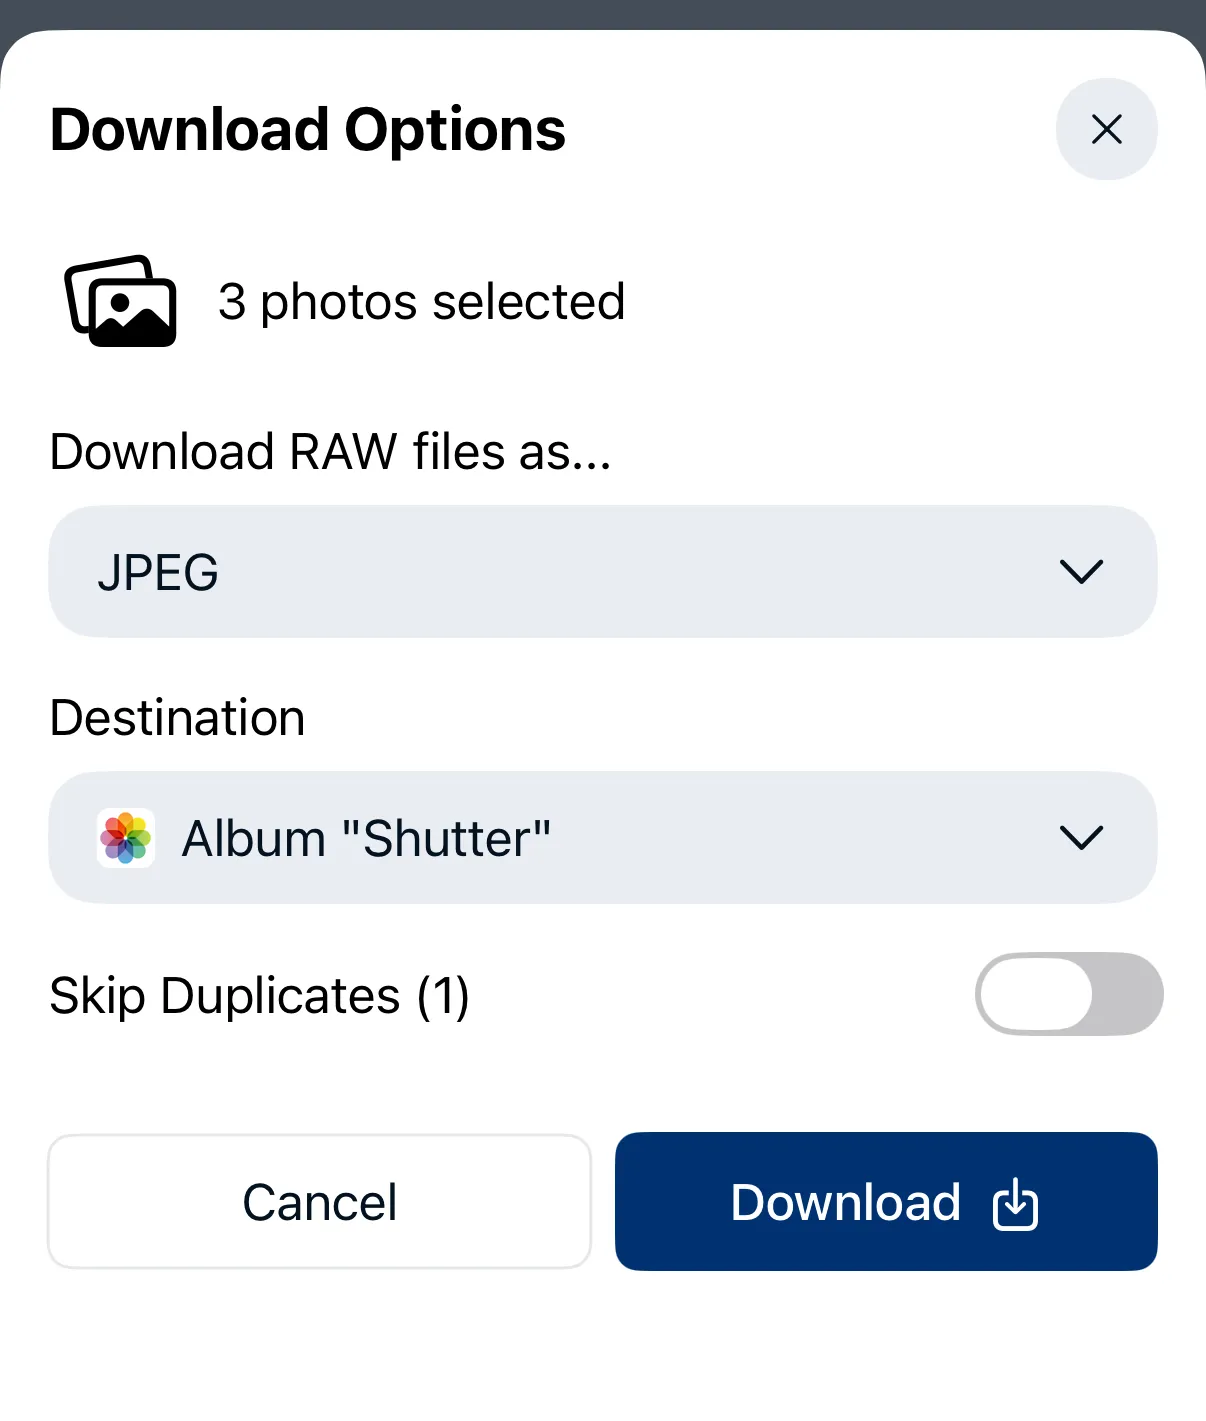Click the white knob of the Skip Duplicates switch

click(x=1036, y=994)
